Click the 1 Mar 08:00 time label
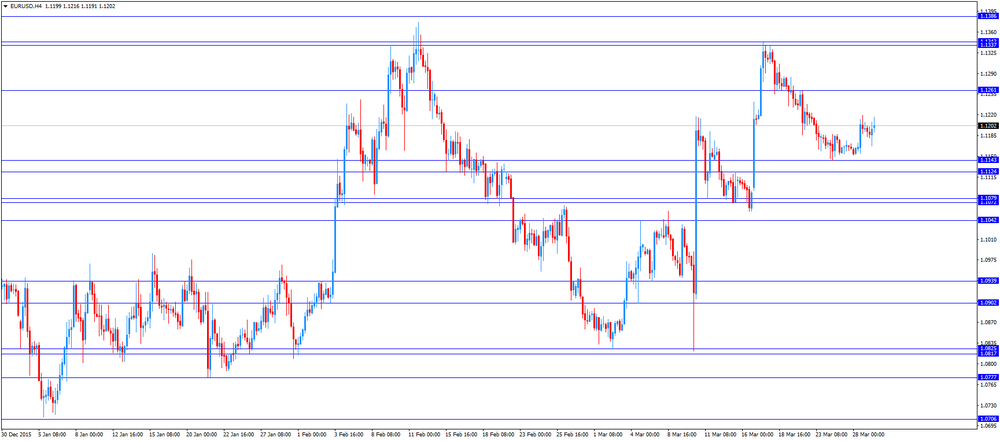1000x441 pixels. 610,434
